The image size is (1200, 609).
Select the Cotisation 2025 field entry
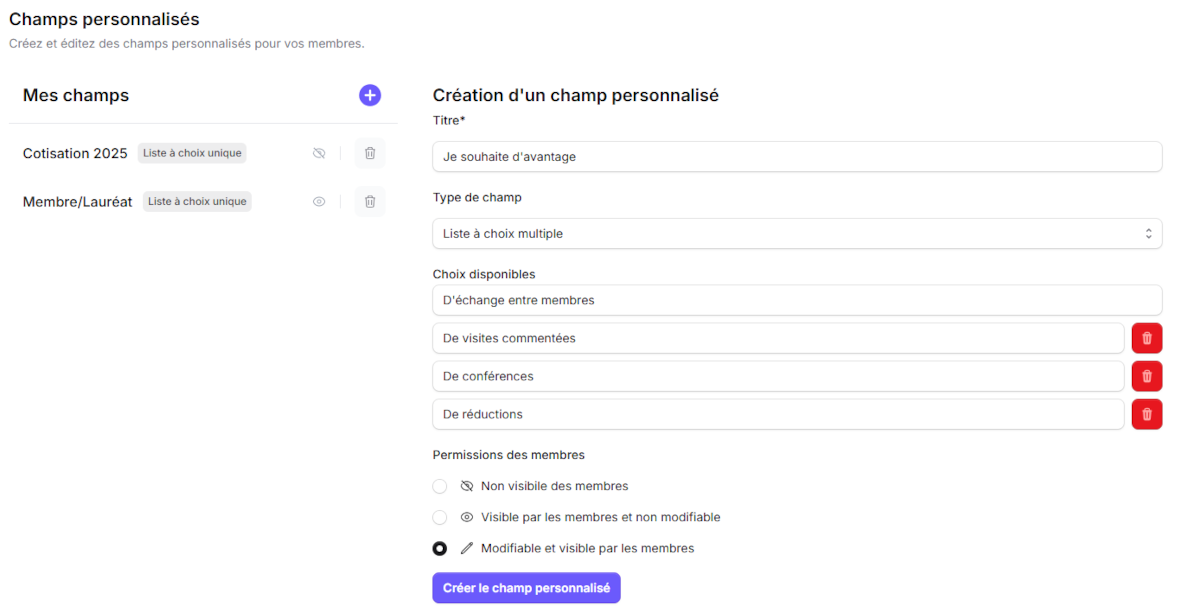click(x=75, y=153)
